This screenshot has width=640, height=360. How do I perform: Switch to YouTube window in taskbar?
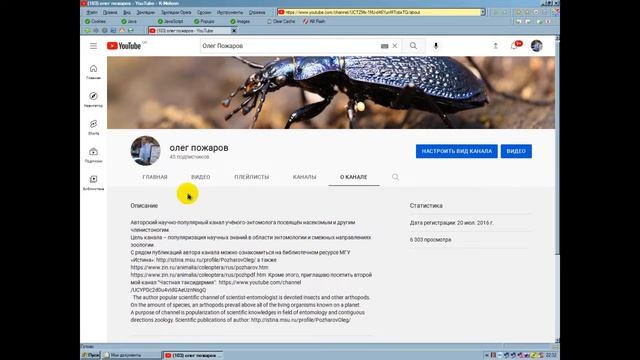pos(193,356)
